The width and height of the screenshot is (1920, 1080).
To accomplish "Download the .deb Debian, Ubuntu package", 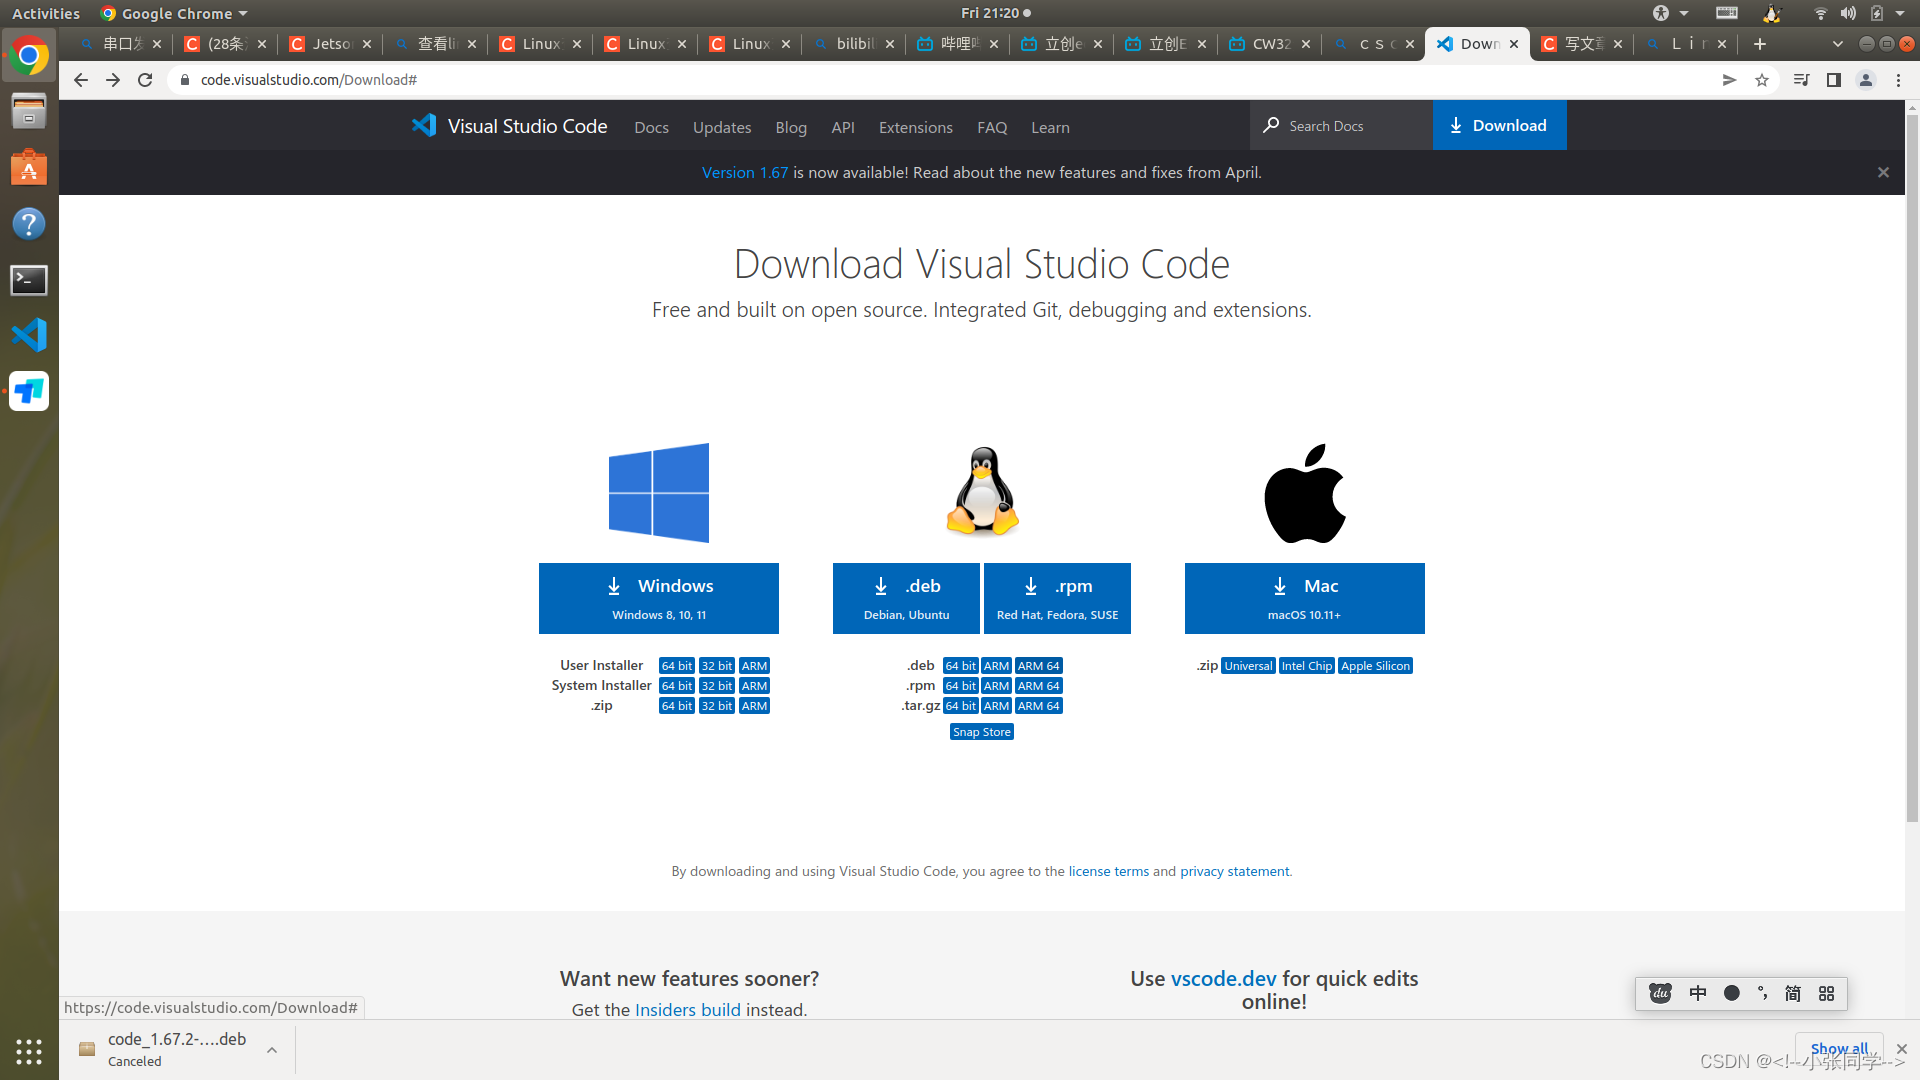I will click(x=906, y=598).
